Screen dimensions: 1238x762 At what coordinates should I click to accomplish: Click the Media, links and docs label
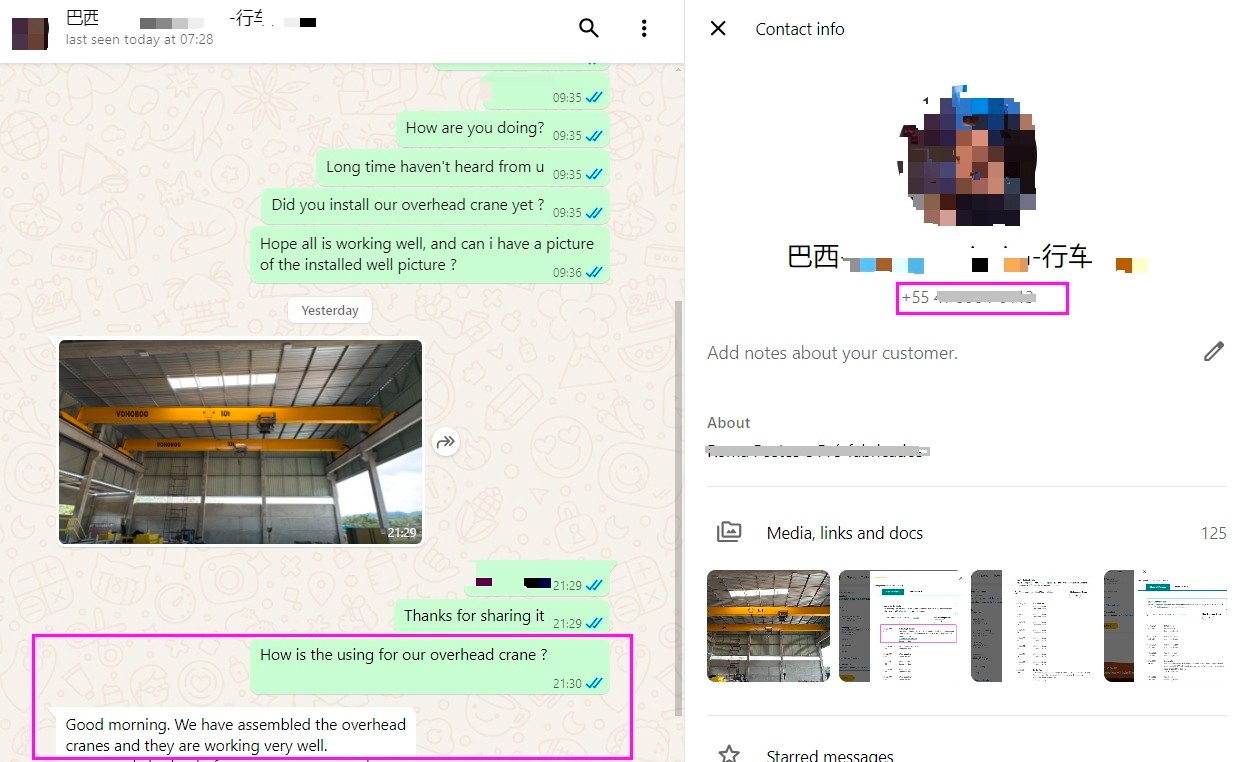click(844, 533)
